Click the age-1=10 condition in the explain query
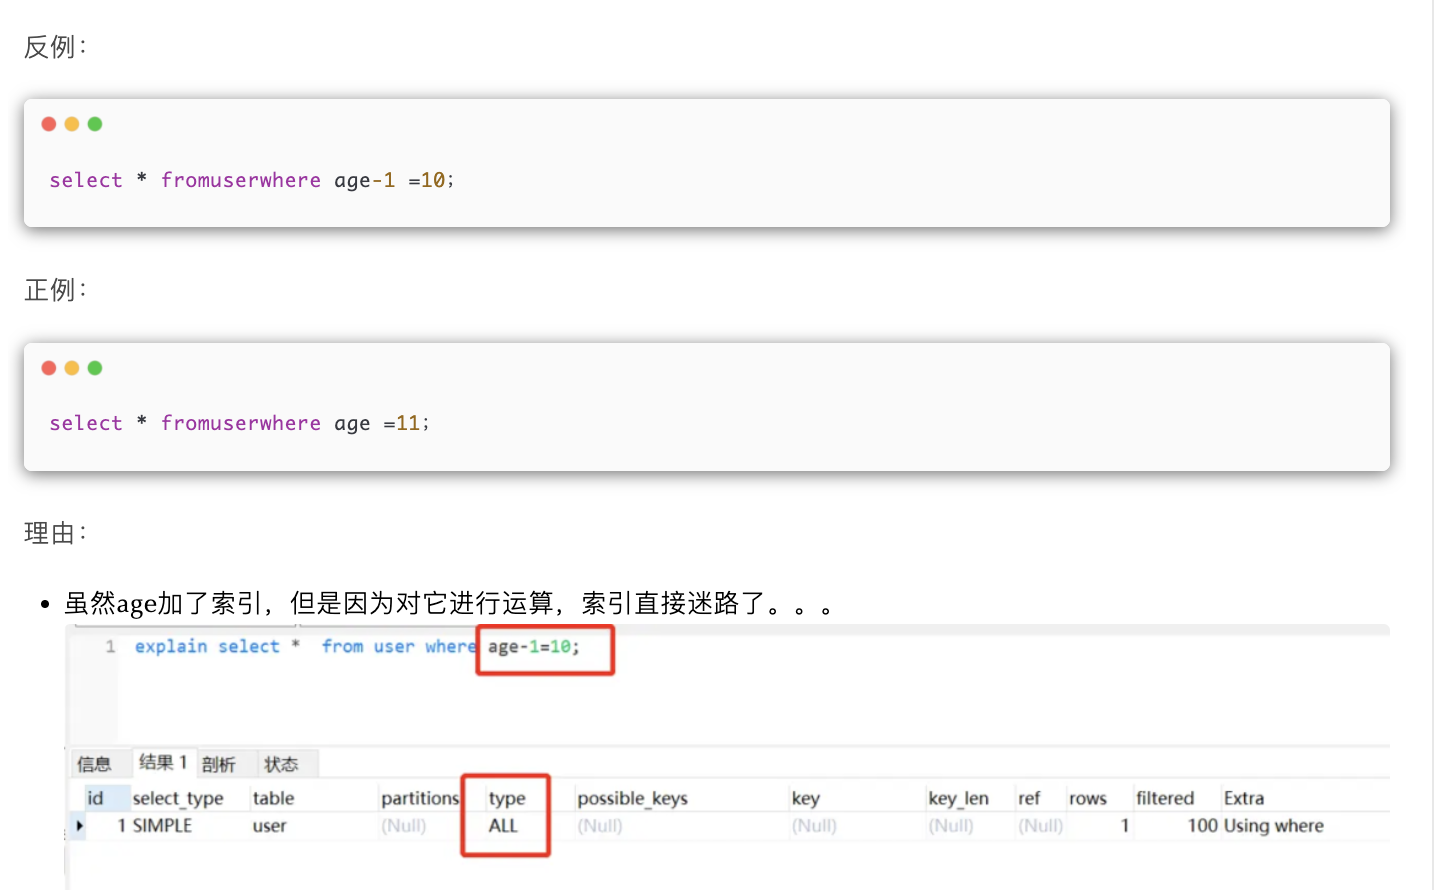 533,647
